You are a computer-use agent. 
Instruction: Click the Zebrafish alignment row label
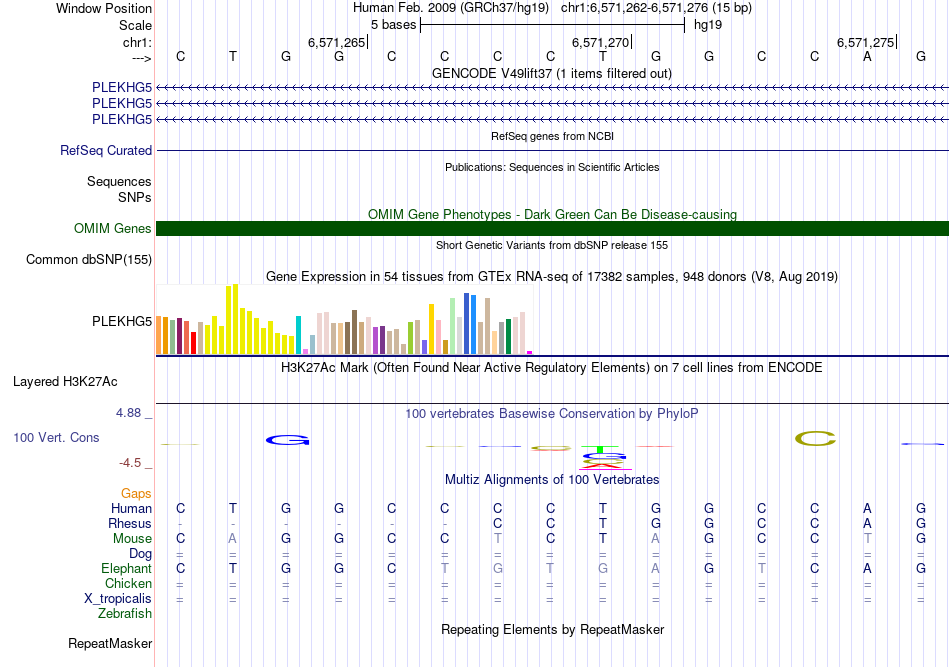point(125,614)
